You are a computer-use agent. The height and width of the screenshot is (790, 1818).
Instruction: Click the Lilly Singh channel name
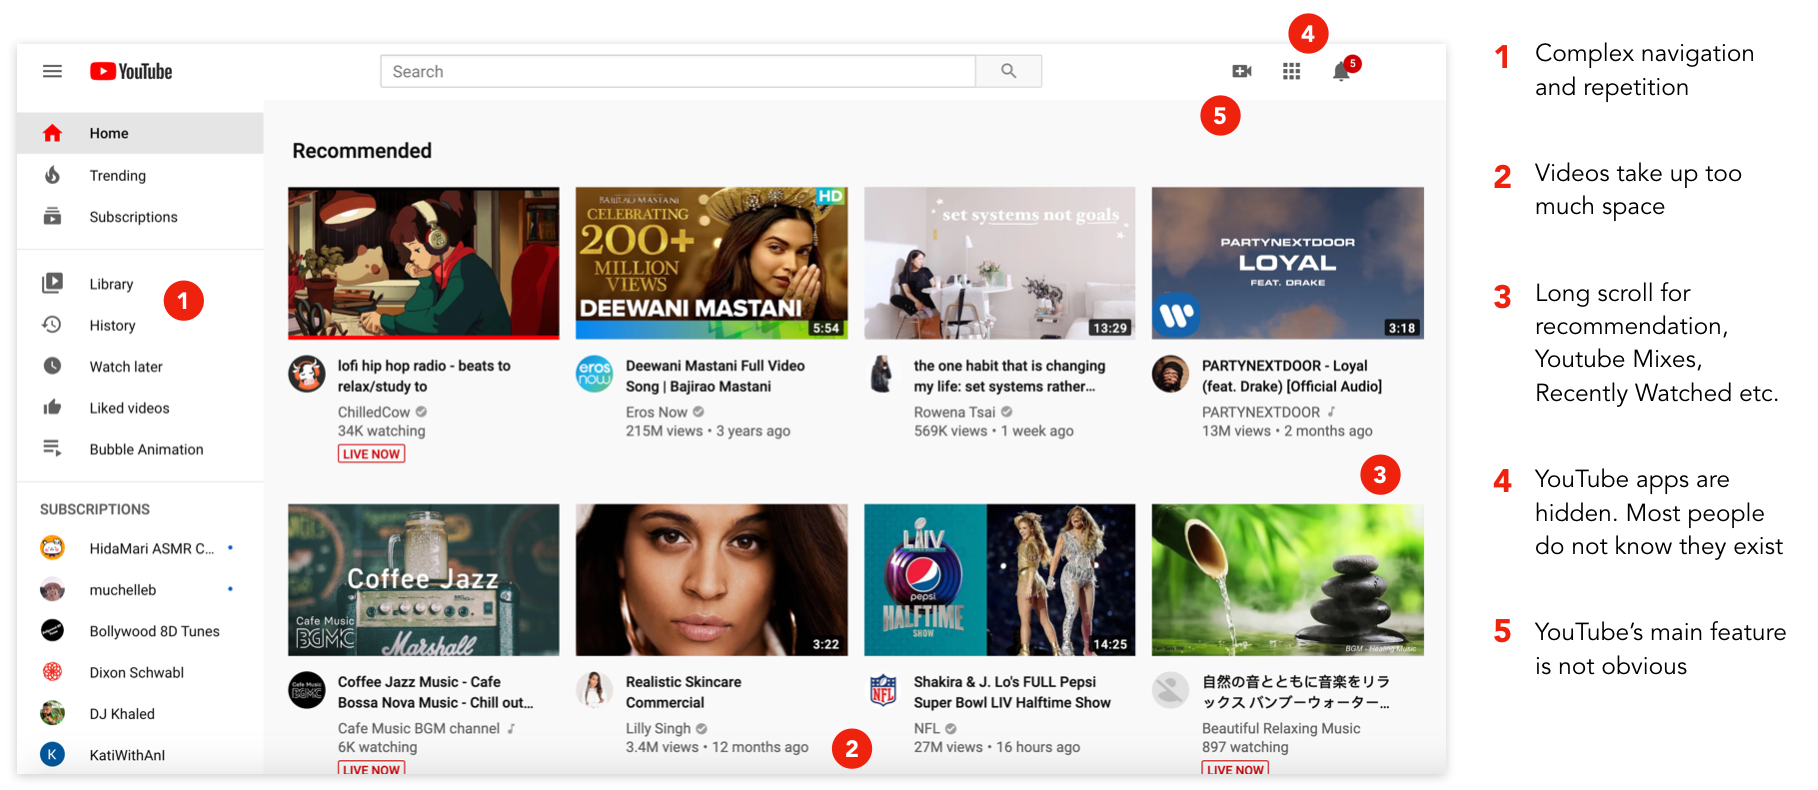(x=658, y=728)
